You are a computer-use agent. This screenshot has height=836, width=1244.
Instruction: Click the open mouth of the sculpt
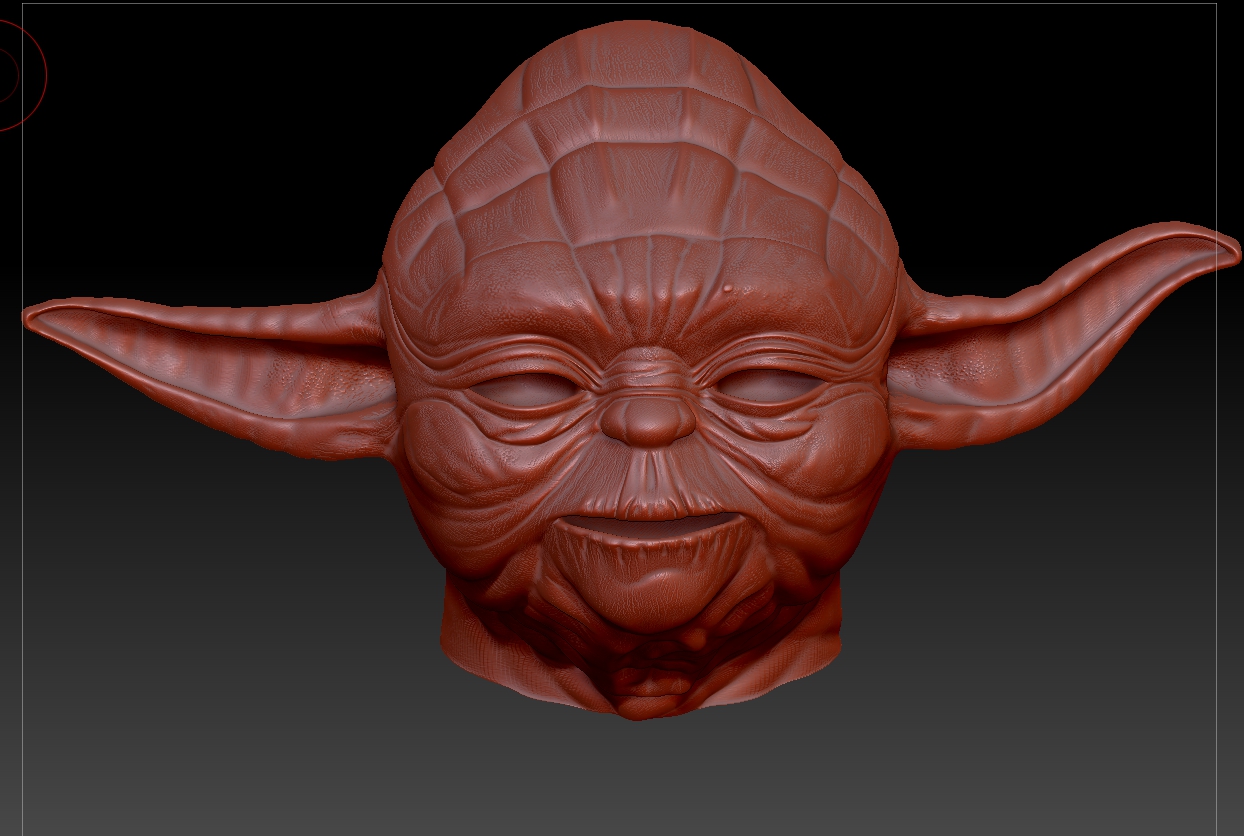click(650, 526)
